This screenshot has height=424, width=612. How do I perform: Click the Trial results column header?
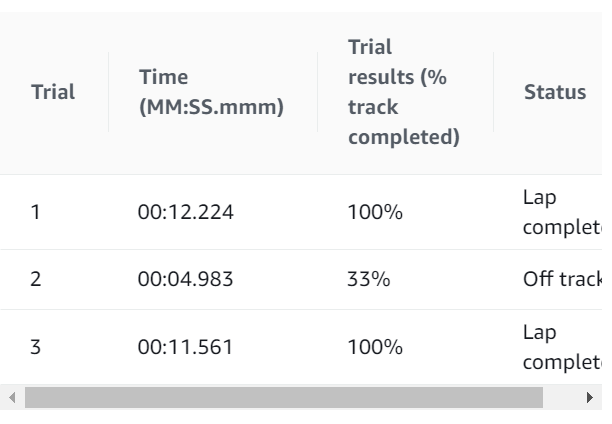pyautogui.click(x=403, y=92)
